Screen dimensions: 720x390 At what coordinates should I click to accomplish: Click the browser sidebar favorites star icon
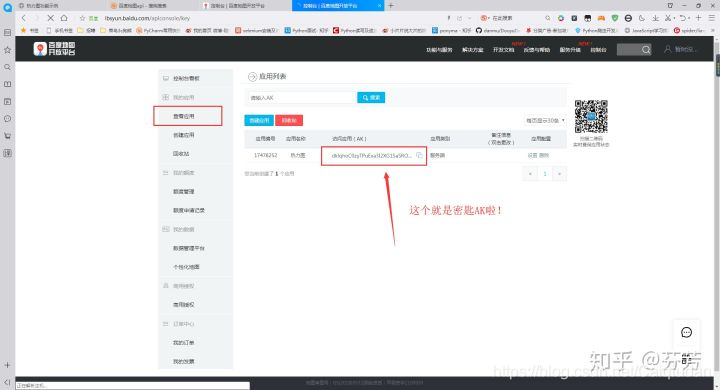tap(7, 50)
